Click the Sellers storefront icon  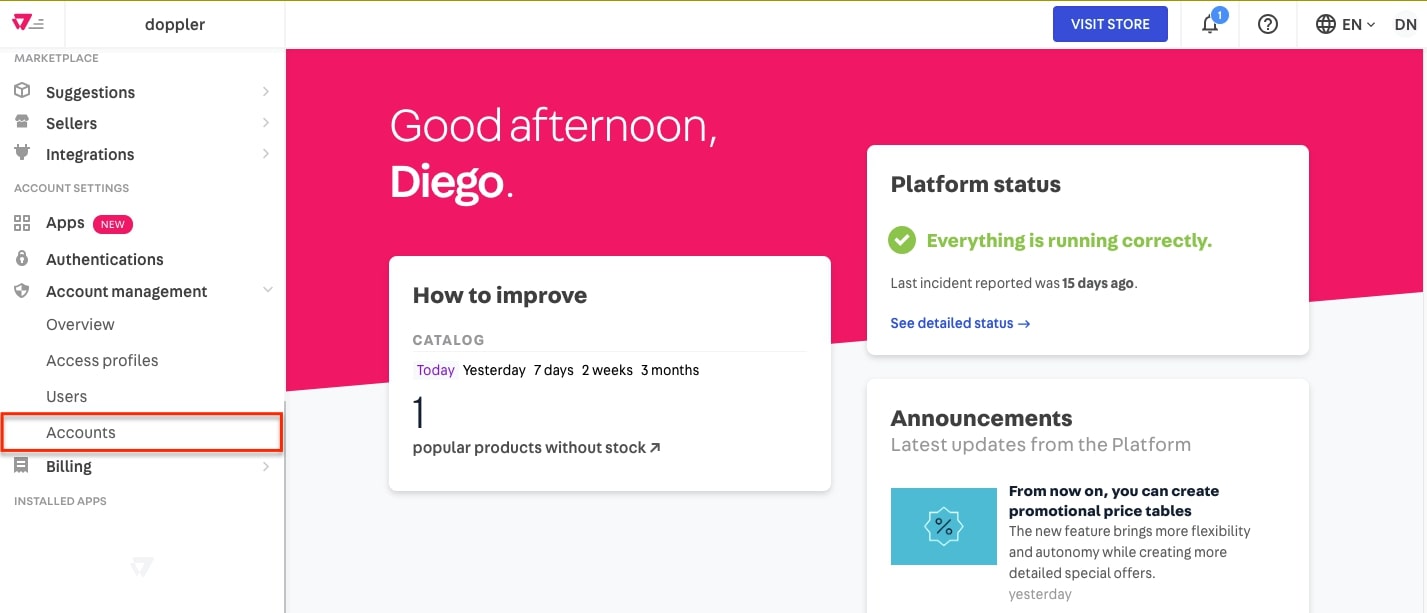[x=22, y=122]
